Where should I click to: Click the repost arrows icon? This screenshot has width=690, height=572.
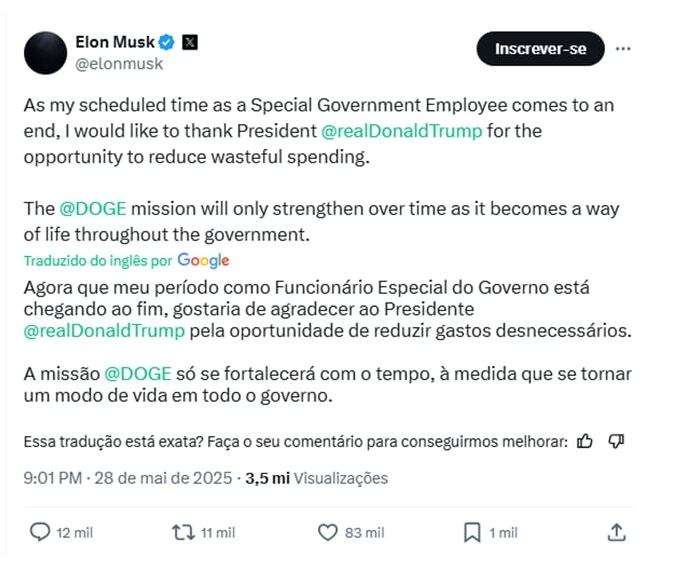(183, 532)
